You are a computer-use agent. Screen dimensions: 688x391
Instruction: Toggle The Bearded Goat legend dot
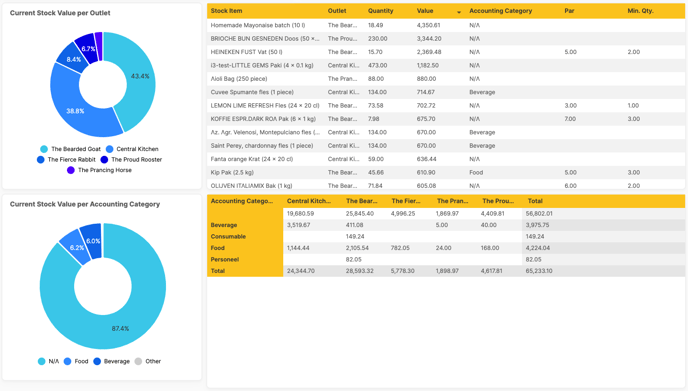[44, 149]
